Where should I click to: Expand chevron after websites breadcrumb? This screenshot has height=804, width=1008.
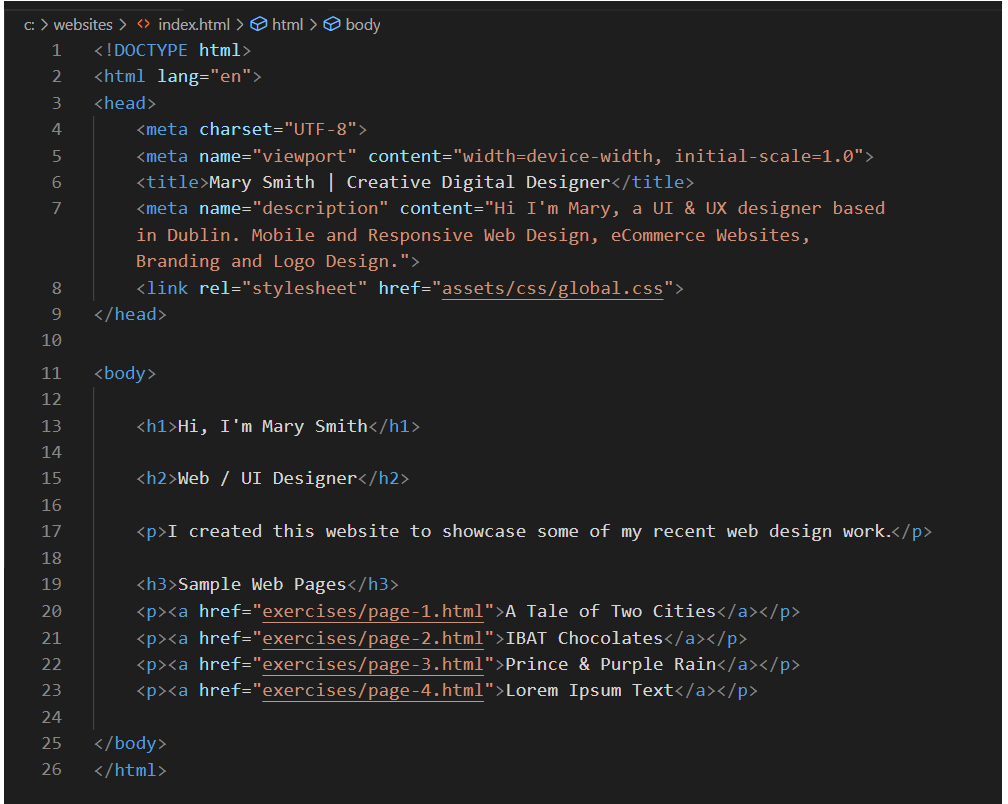[123, 25]
